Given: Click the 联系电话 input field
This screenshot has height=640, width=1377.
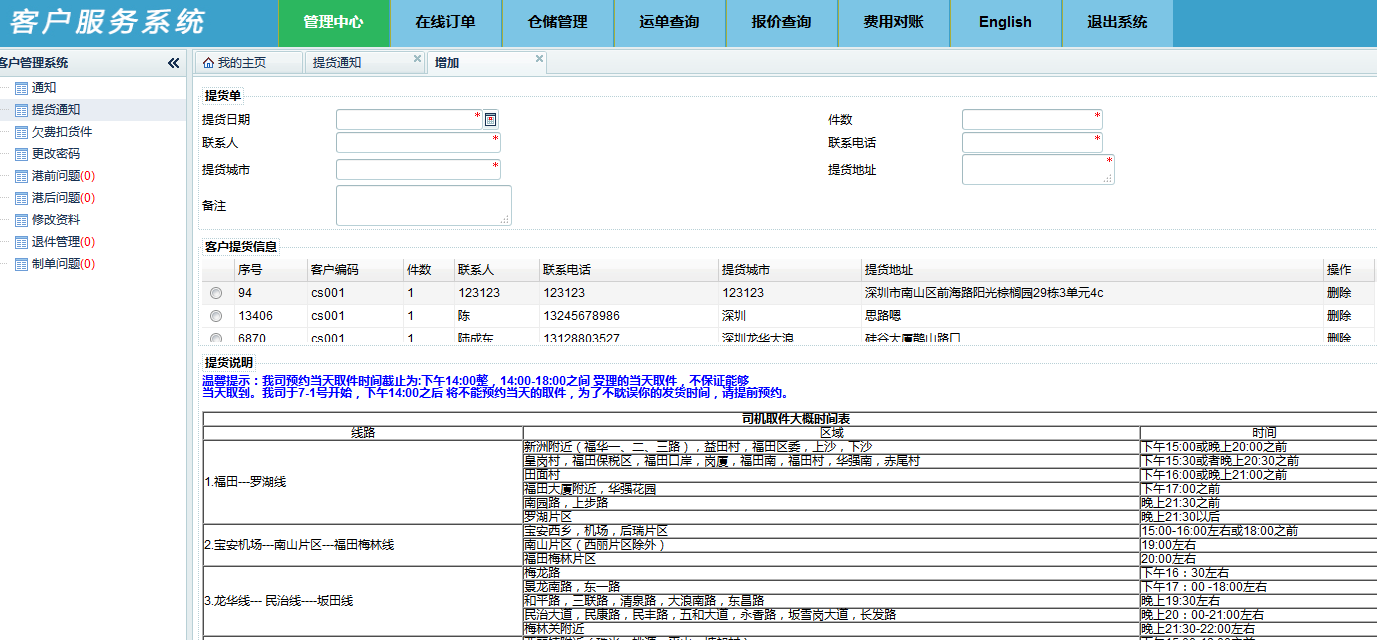Looking at the screenshot, I should pos(1031,143).
